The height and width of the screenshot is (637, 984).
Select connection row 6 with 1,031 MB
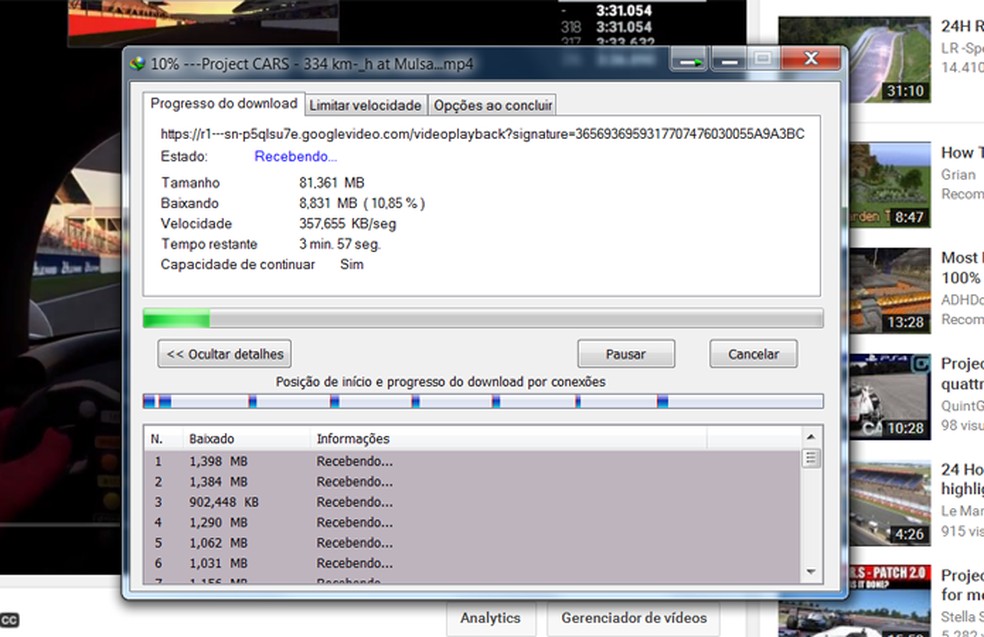(473, 563)
